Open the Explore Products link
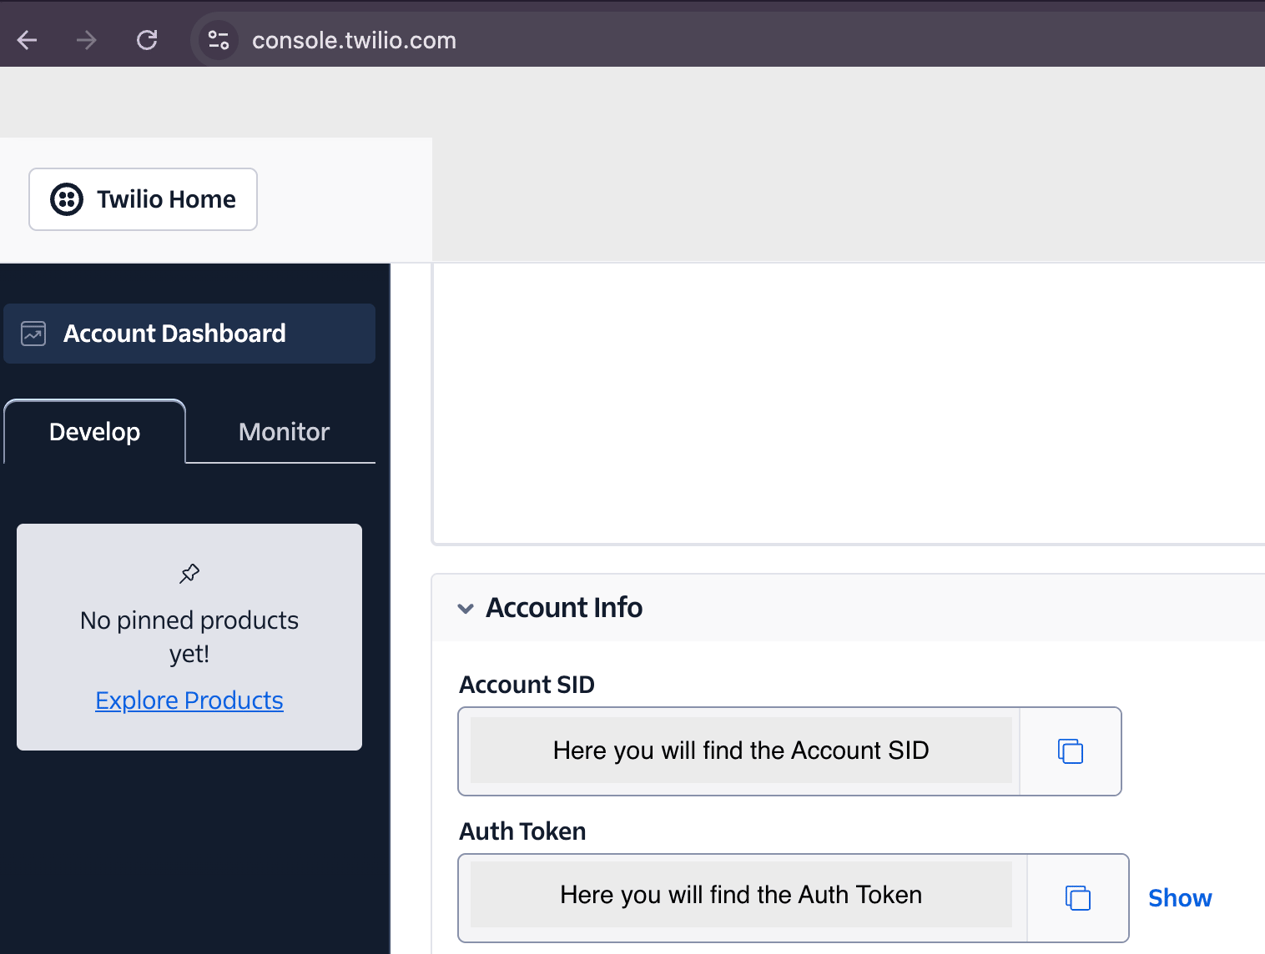Viewport: 1265px width, 954px height. point(189,700)
